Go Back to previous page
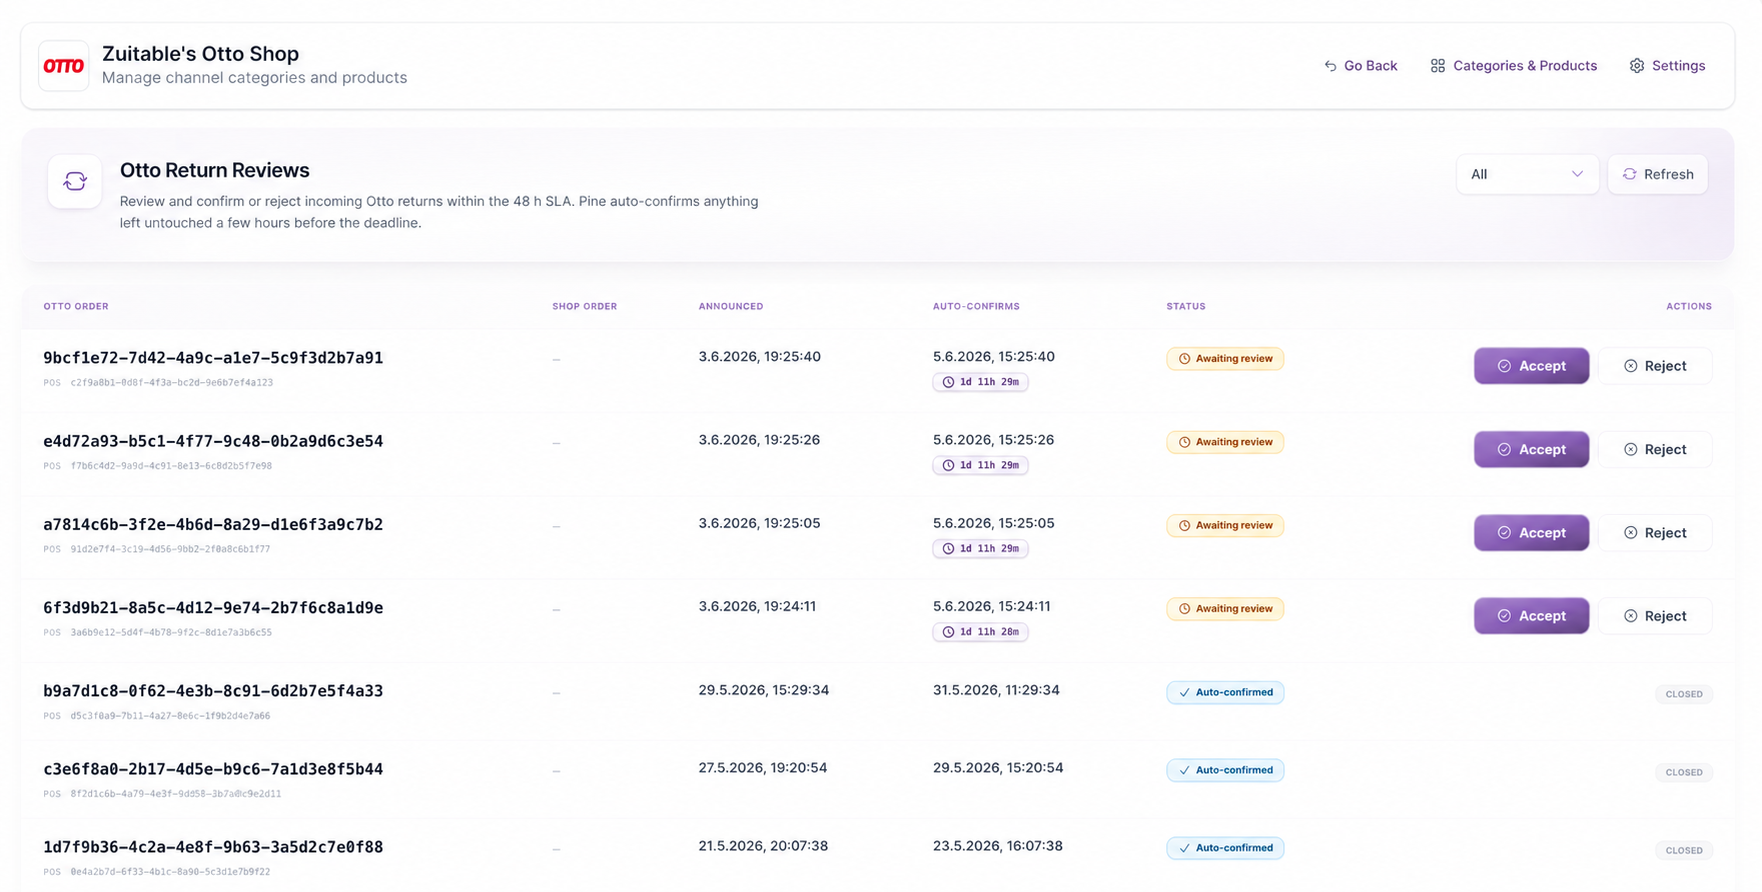1762x892 pixels. (1361, 66)
